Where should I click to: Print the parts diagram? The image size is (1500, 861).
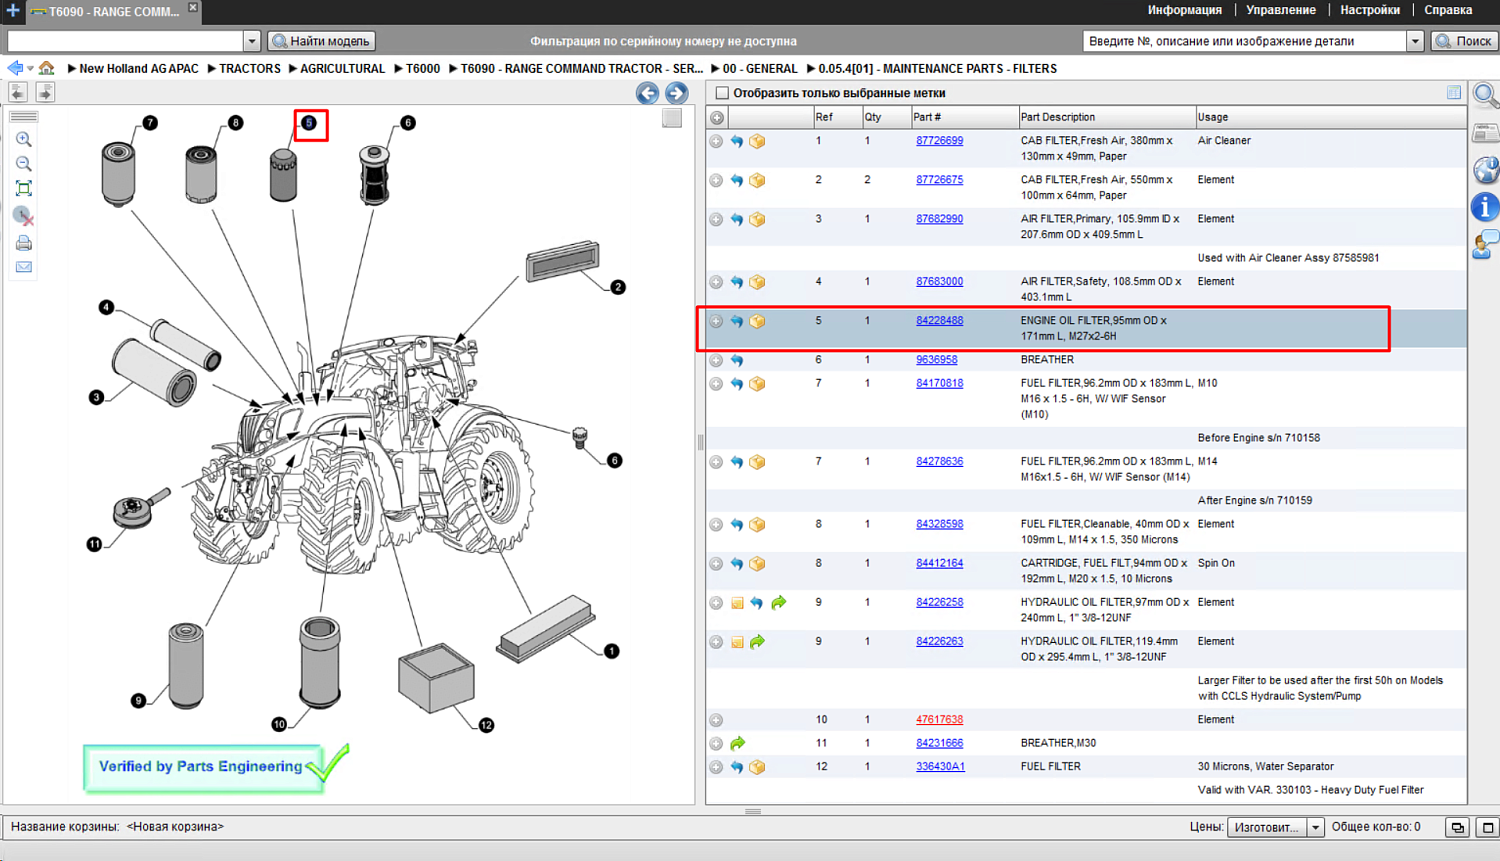[24, 243]
